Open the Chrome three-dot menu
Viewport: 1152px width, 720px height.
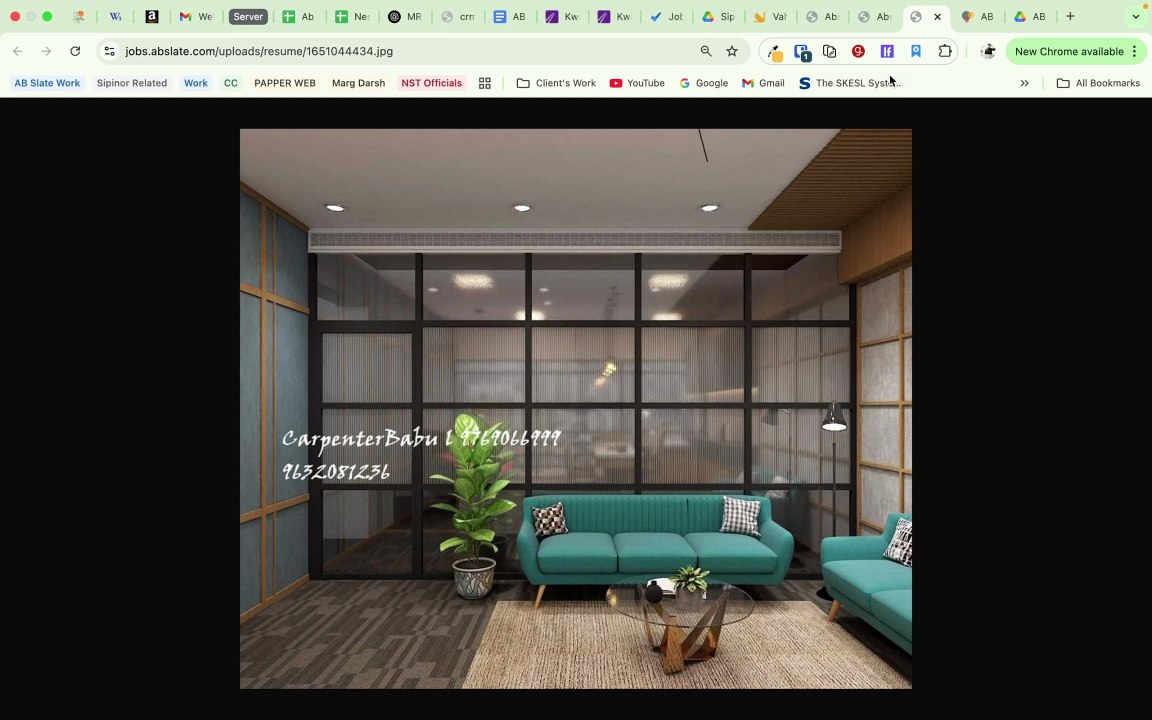[x=1135, y=51]
